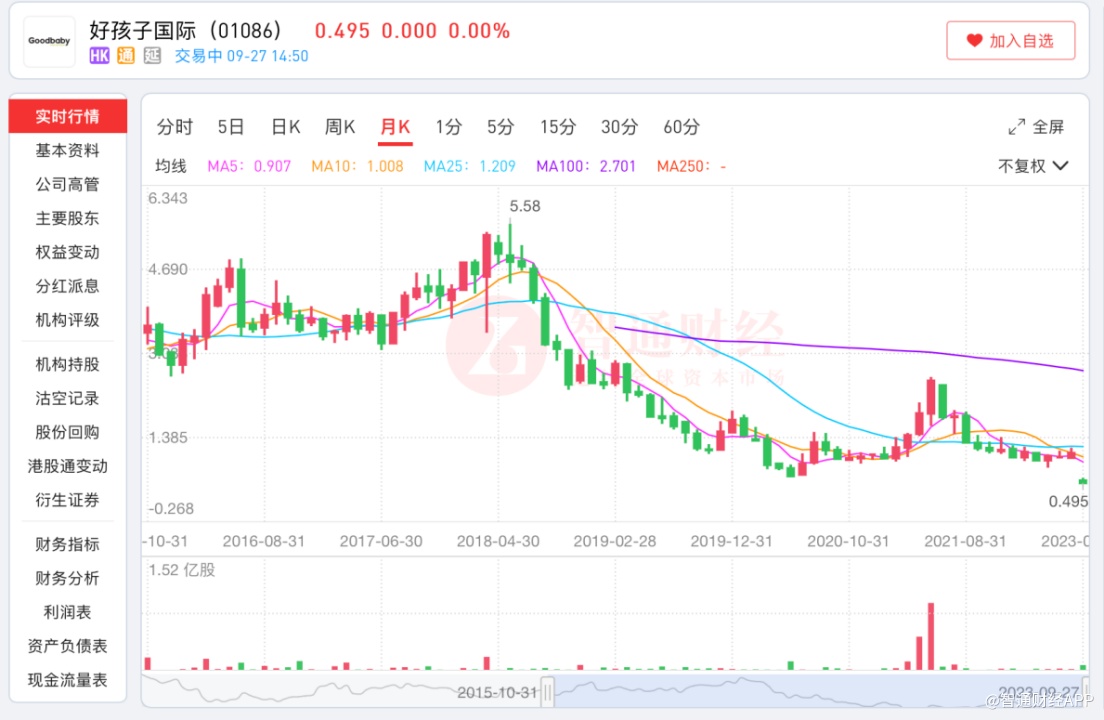Click the 0.00% change in header
Screen dimensions: 1104x720
(x=479, y=31)
